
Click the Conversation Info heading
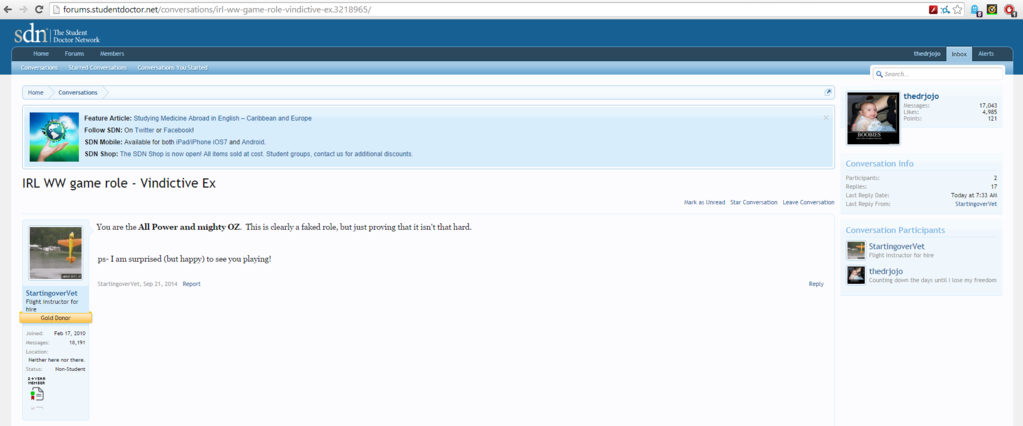point(879,163)
